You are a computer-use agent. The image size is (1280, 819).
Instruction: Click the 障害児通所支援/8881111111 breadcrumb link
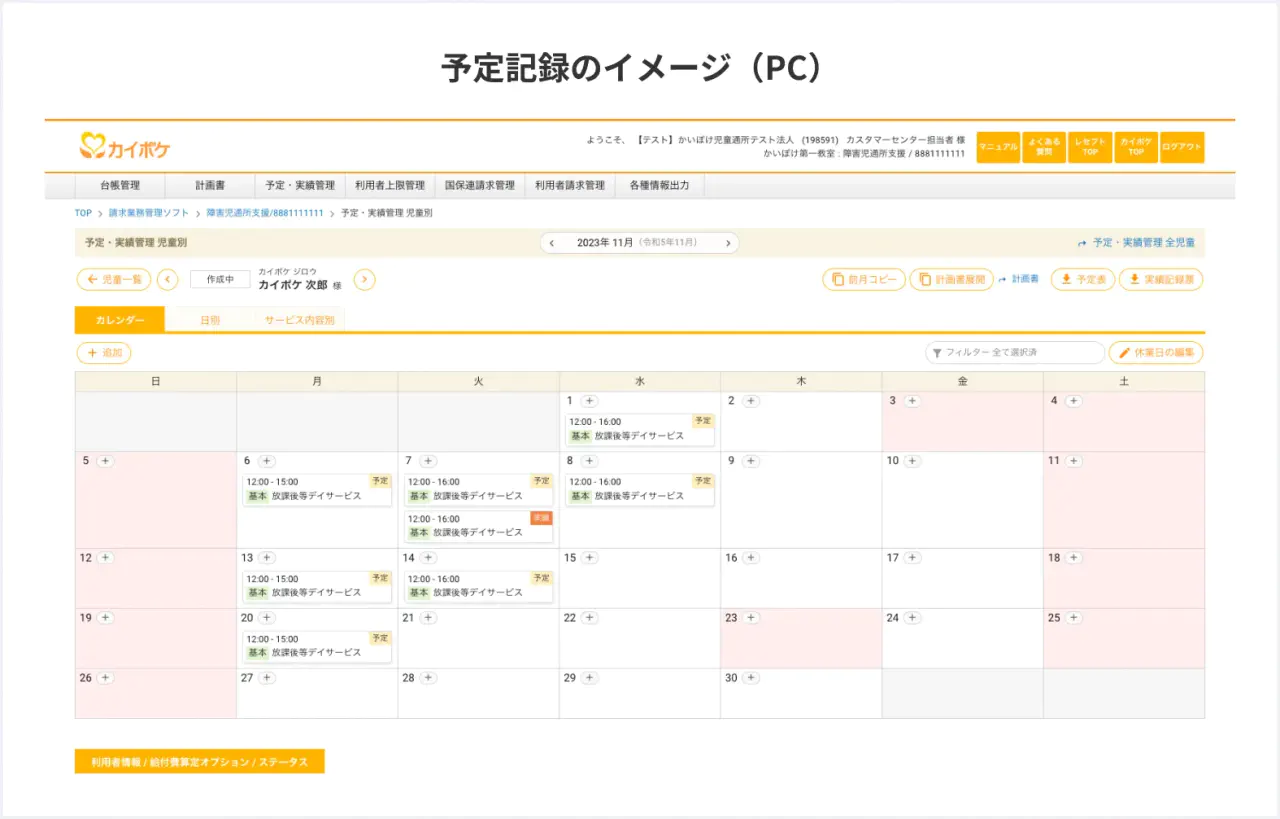265,213
